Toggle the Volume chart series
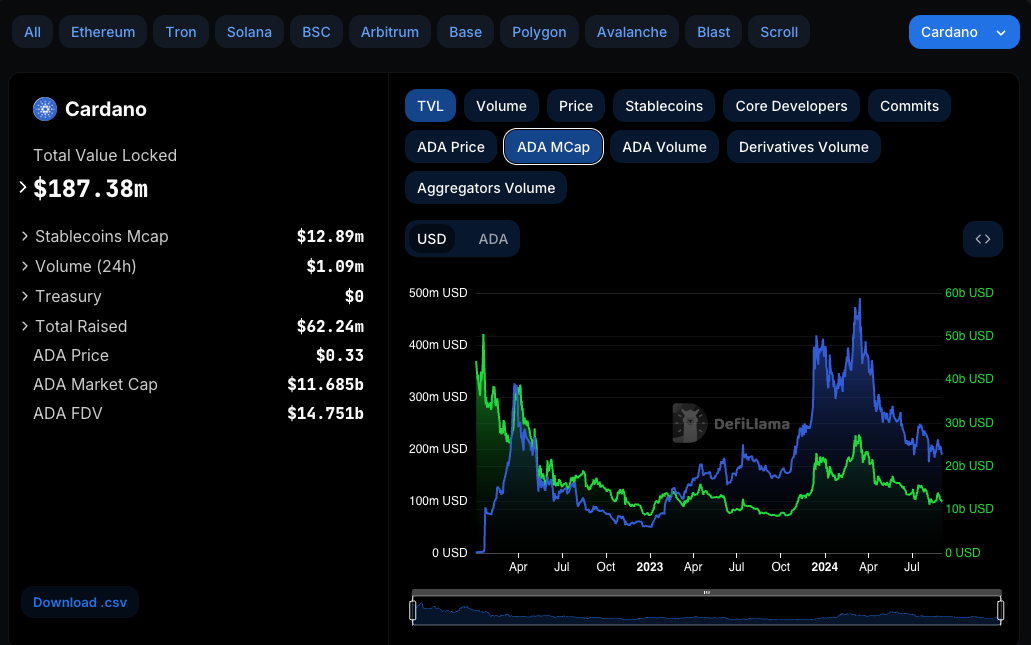 pyautogui.click(x=501, y=106)
